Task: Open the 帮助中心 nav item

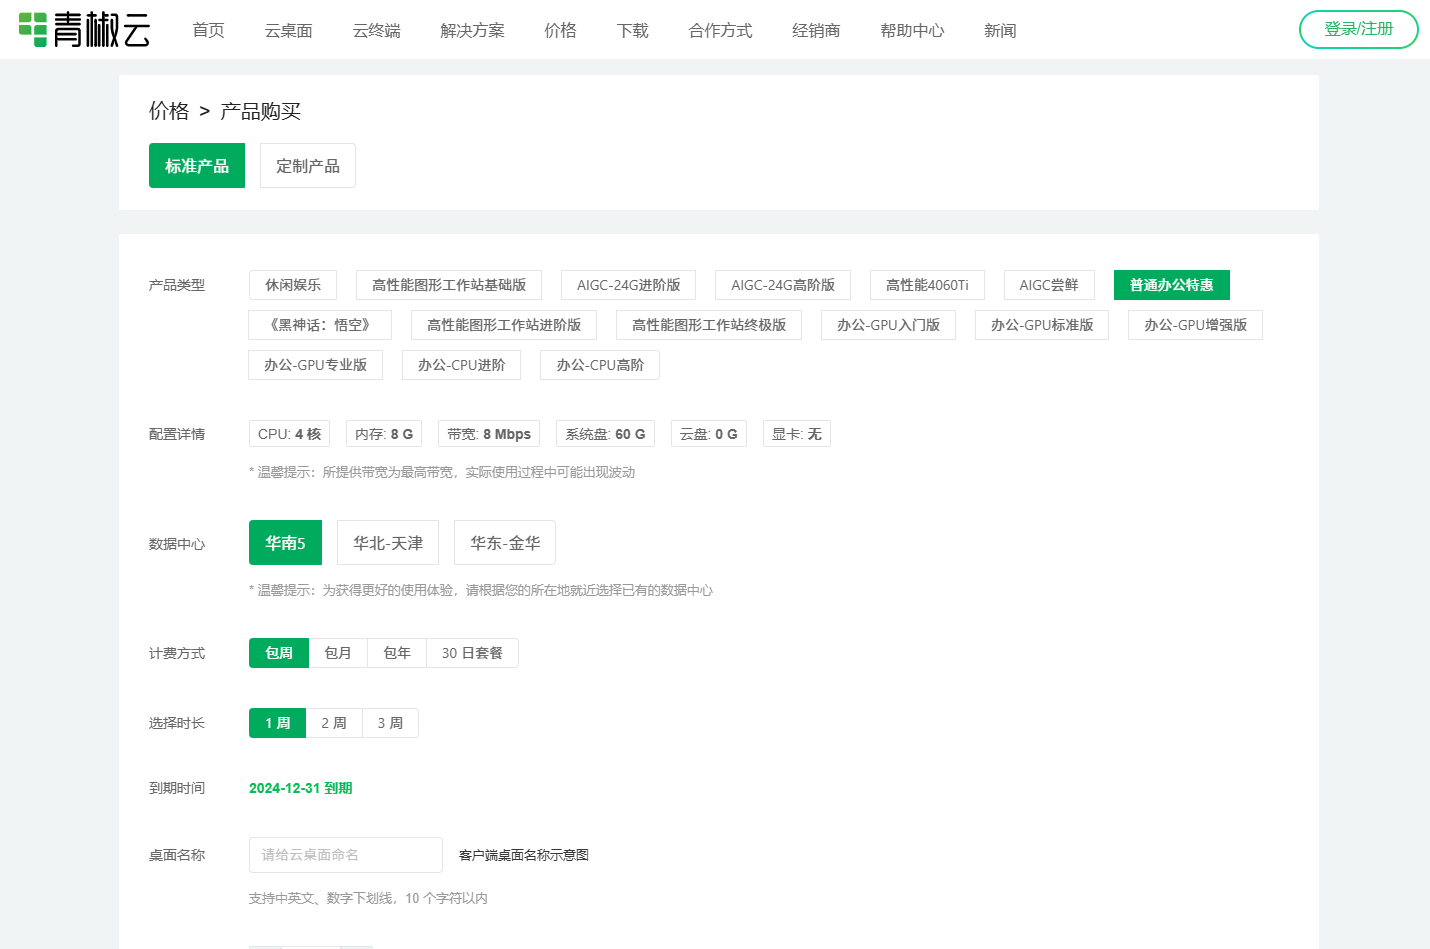Action: [x=912, y=31]
